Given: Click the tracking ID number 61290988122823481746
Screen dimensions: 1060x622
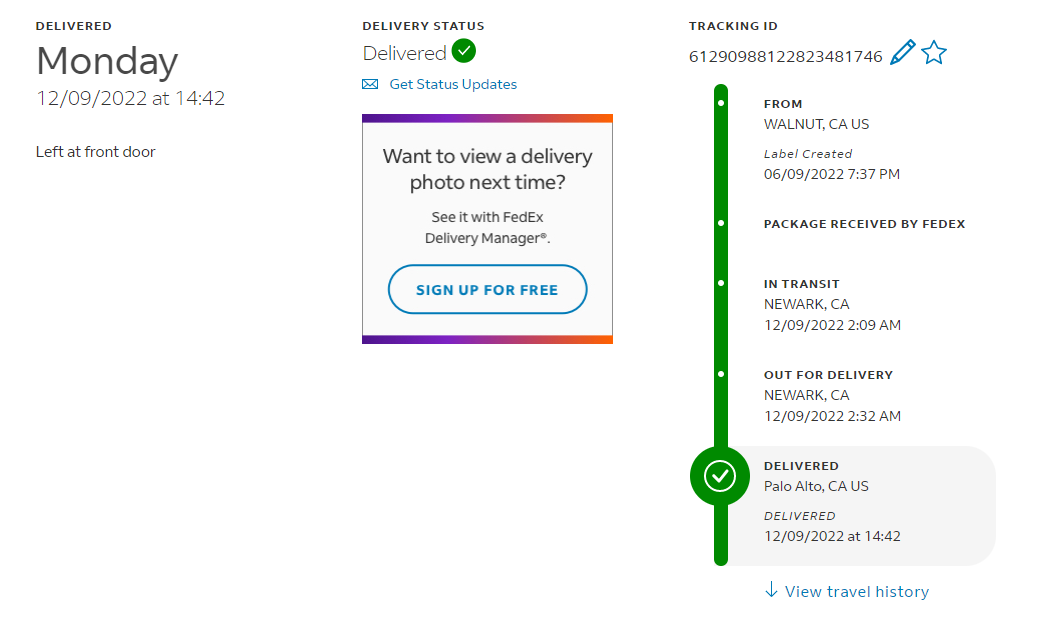Looking at the screenshot, I should point(786,56).
